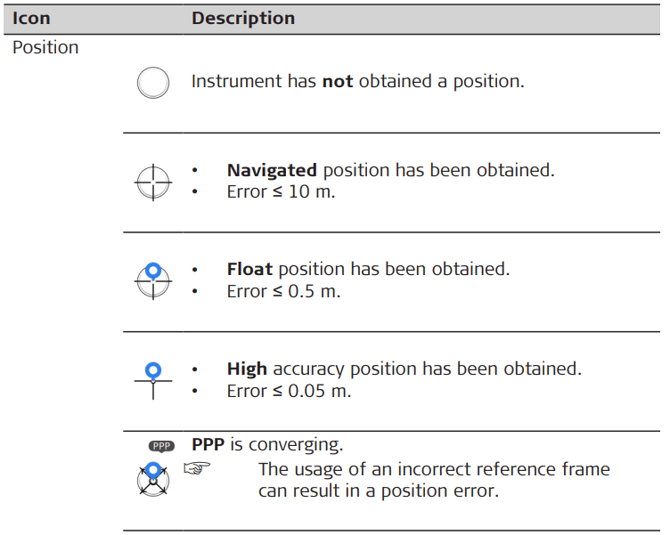Click the text 'Error ≤ 0.5 m.'
The height and width of the screenshot is (535, 670).
pyautogui.click(x=284, y=291)
